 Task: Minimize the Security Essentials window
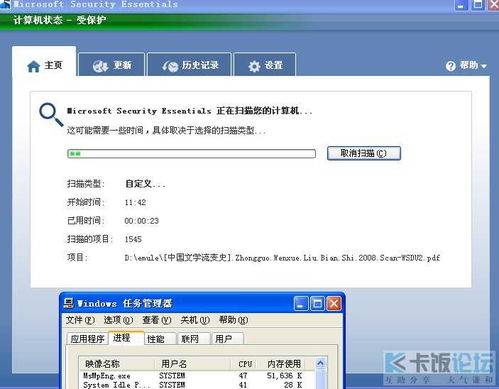(x=461, y=5)
